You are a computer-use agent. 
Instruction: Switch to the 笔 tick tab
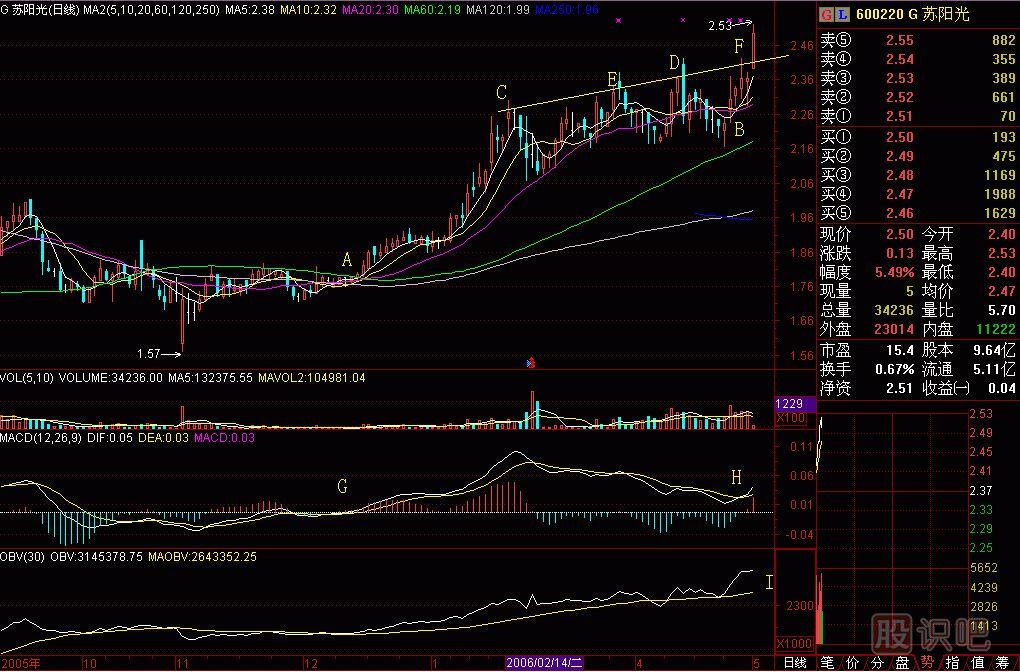[827, 663]
